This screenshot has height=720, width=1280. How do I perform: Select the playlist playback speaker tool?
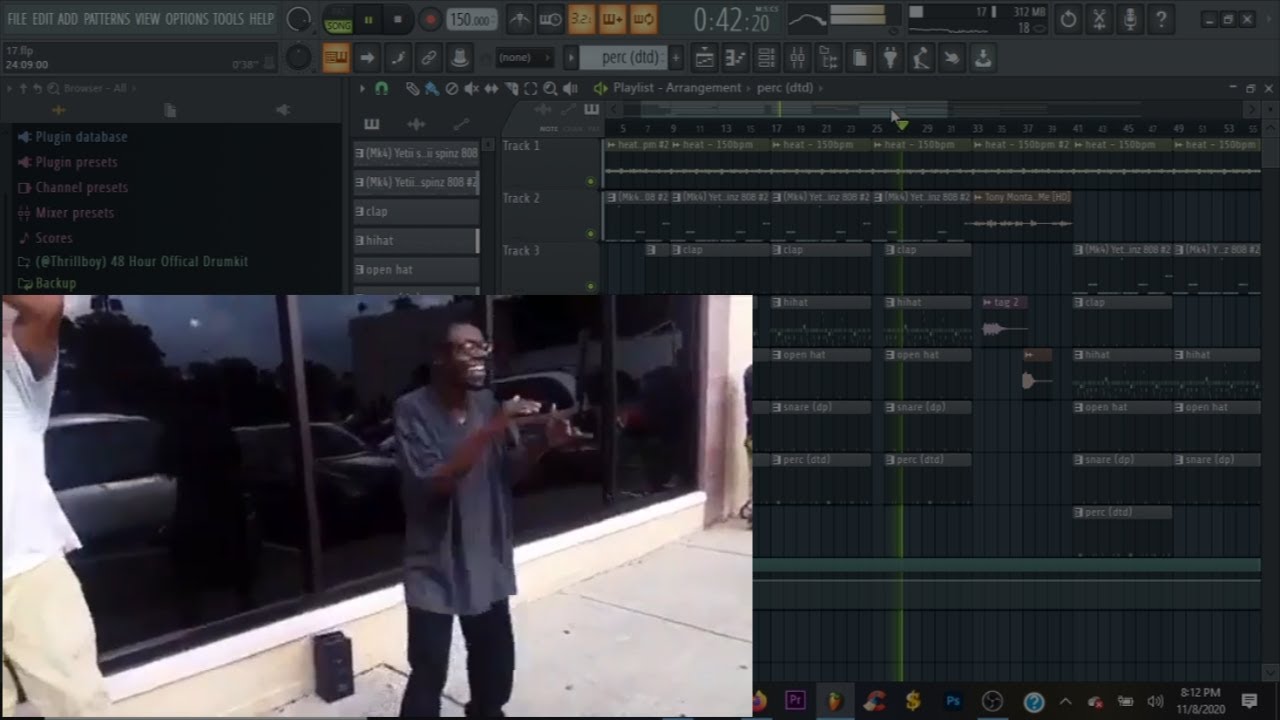(570, 88)
